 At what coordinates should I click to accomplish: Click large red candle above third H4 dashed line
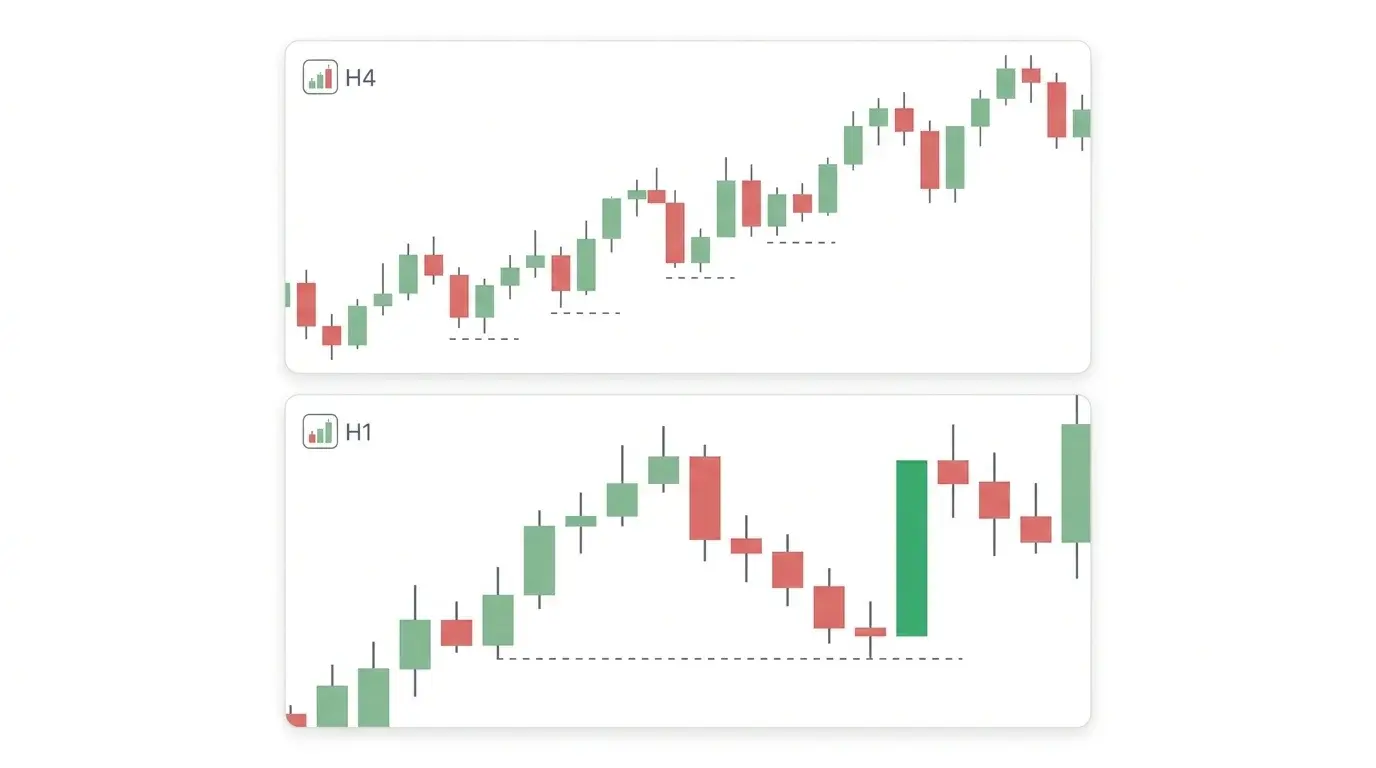(x=675, y=233)
